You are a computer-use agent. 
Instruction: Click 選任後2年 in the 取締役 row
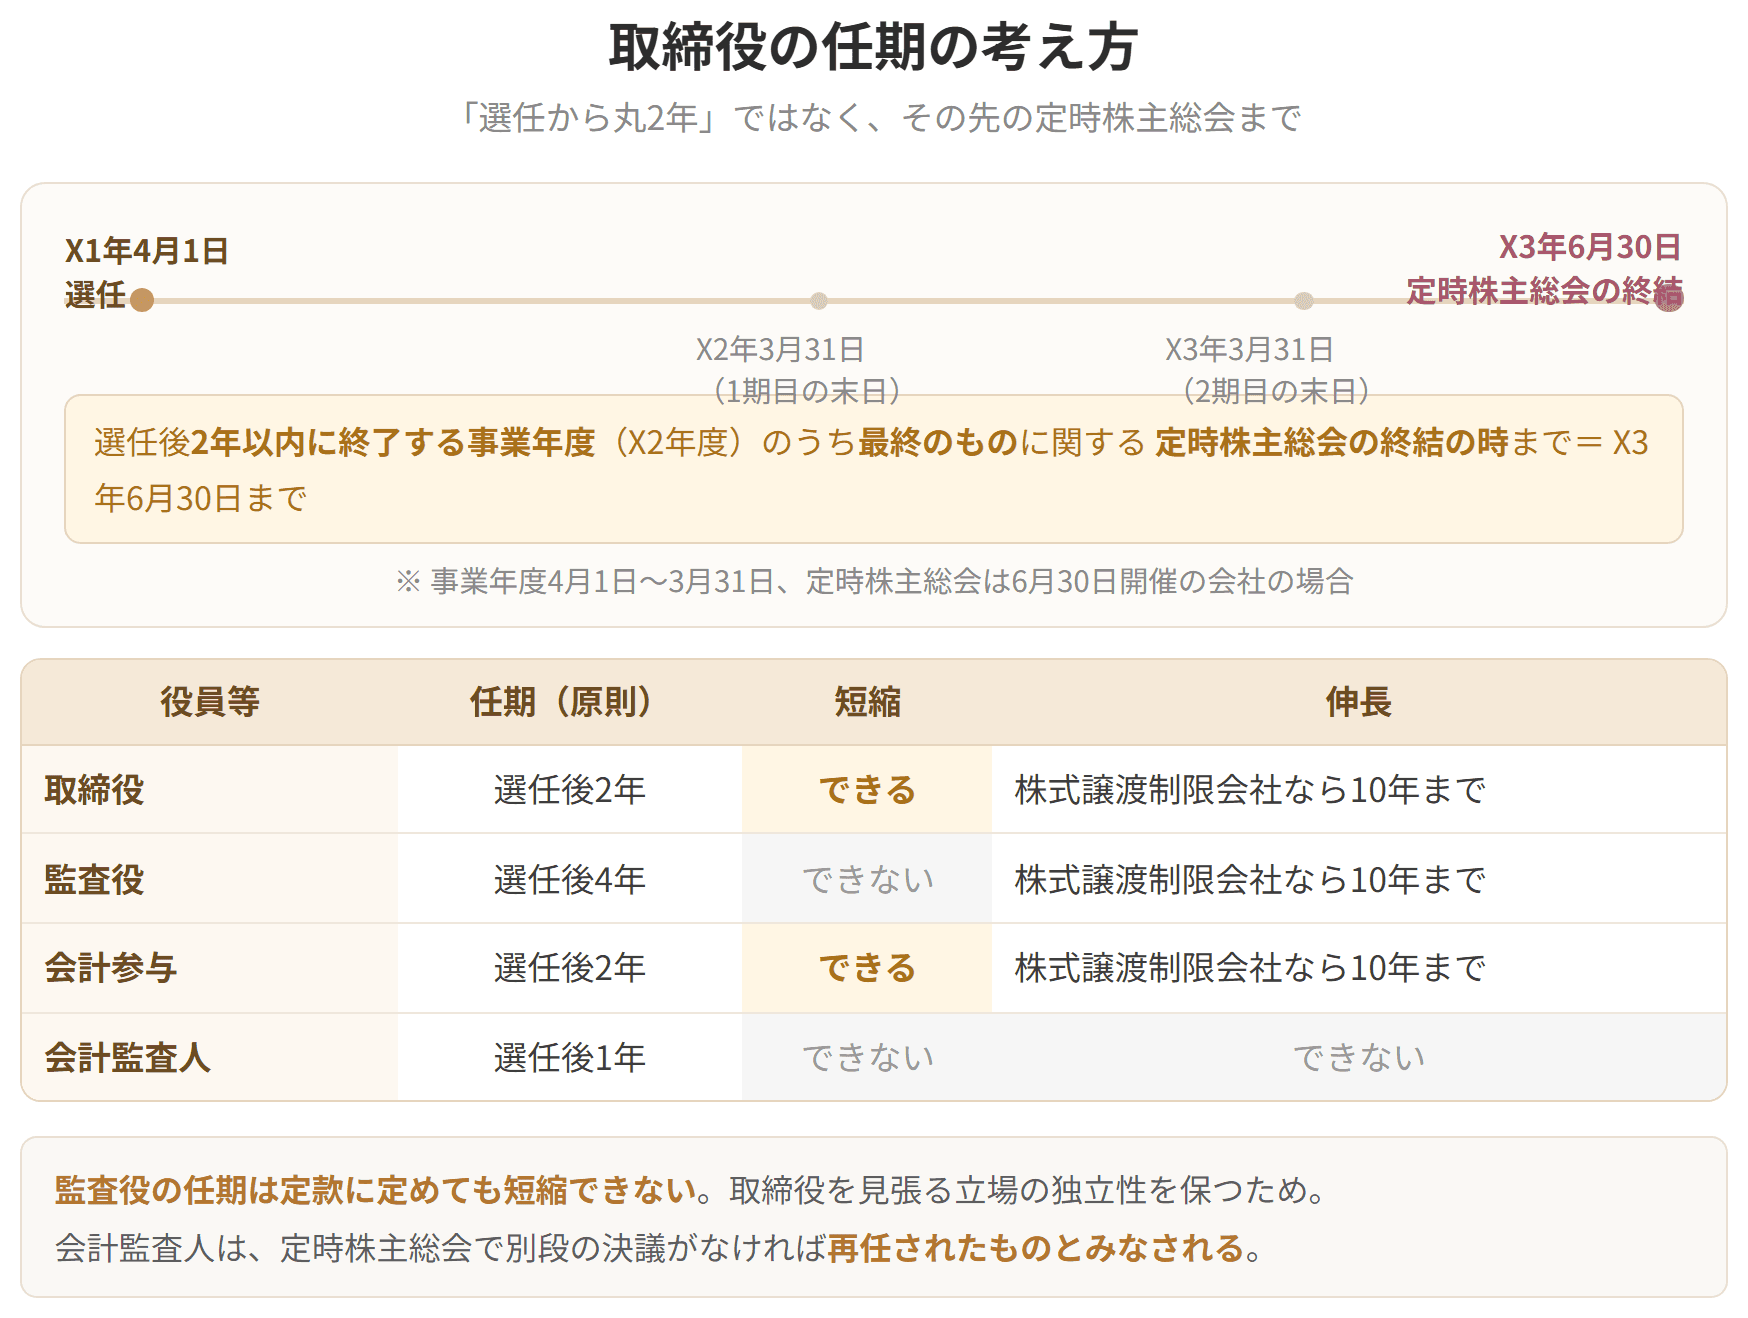569,790
